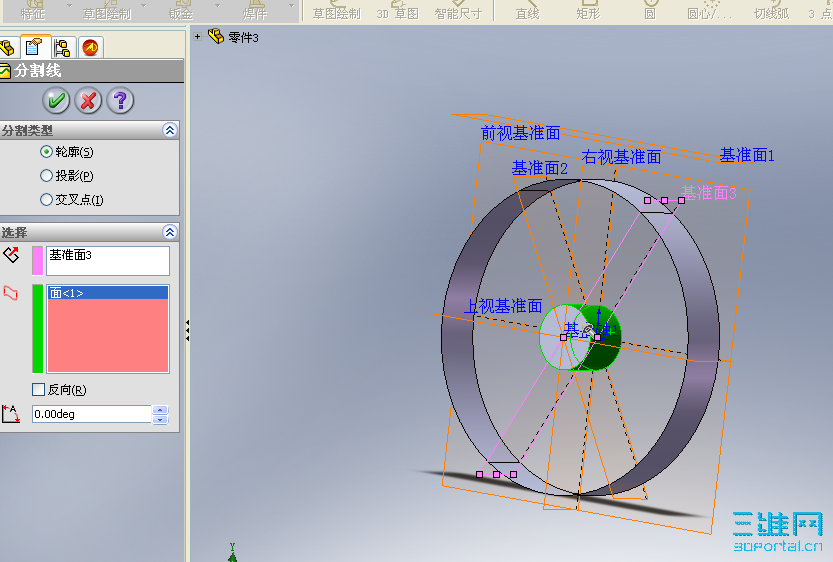Viewport: 833px width, 562px height.
Task: Expand the 零件3 flyout tree node
Action: pos(198,37)
